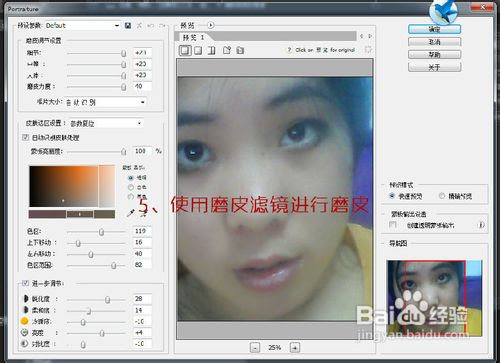Expand the 预览 disclosure arrow
This screenshot has width=500, height=363.
click(x=211, y=25)
